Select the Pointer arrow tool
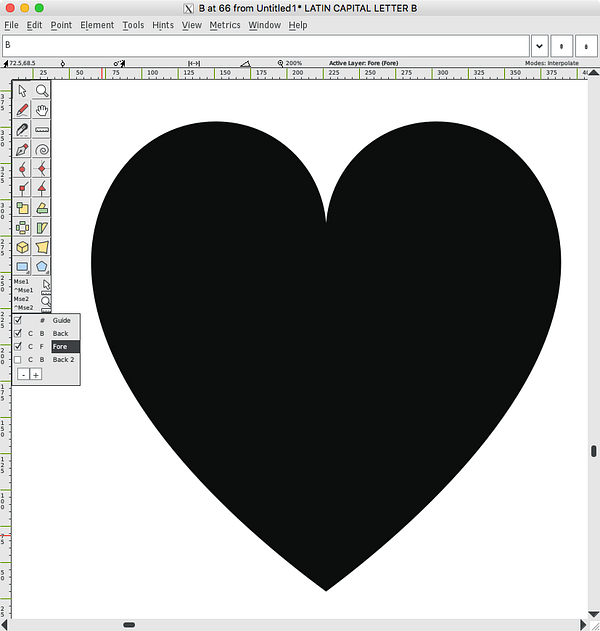The width and height of the screenshot is (600, 631). 22,91
